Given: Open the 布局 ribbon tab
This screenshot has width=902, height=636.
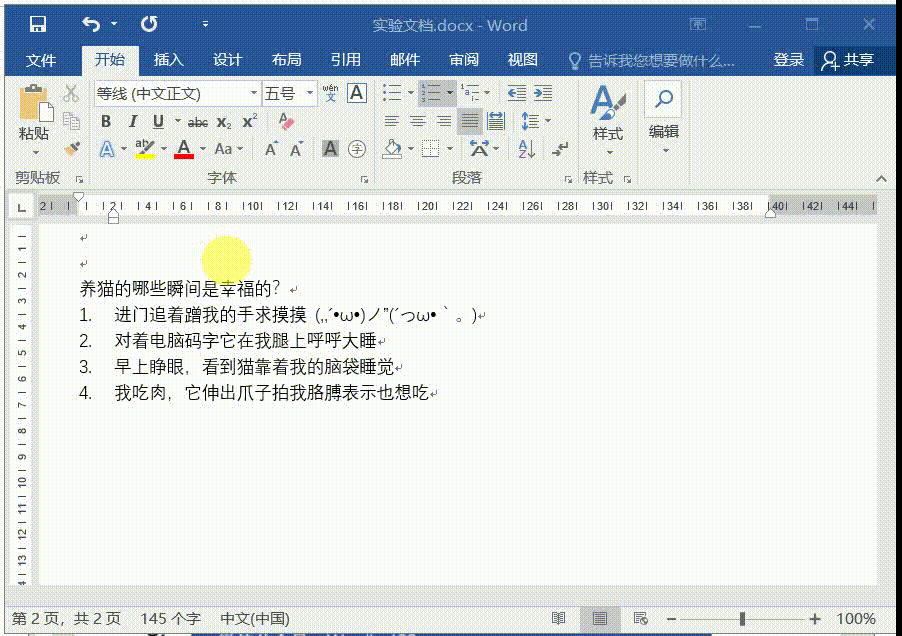Looking at the screenshot, I should [286, 60].
